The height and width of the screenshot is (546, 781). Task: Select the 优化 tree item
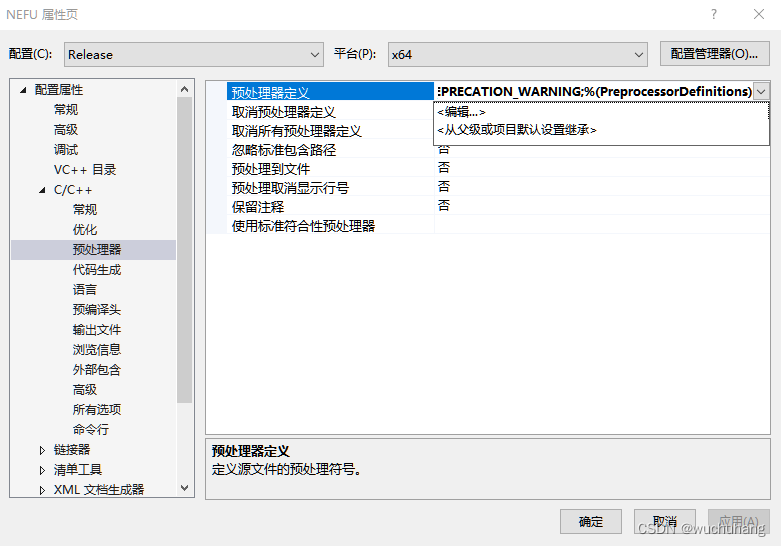[x=85, y=229]
